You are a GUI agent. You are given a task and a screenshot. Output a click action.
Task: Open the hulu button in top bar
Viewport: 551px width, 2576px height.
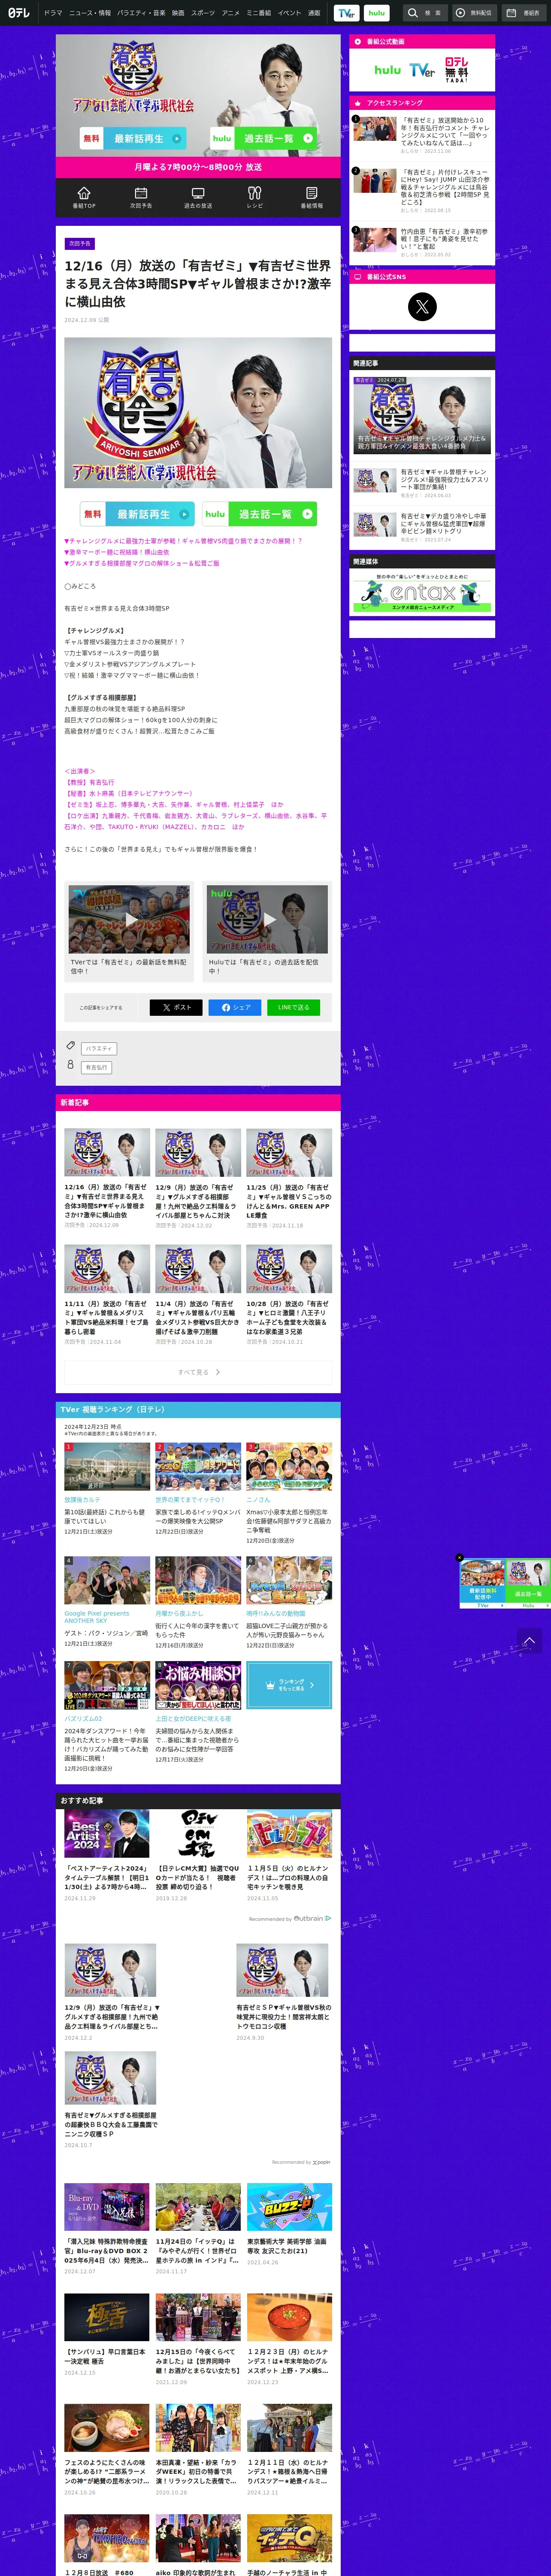[x=376, y=13]
